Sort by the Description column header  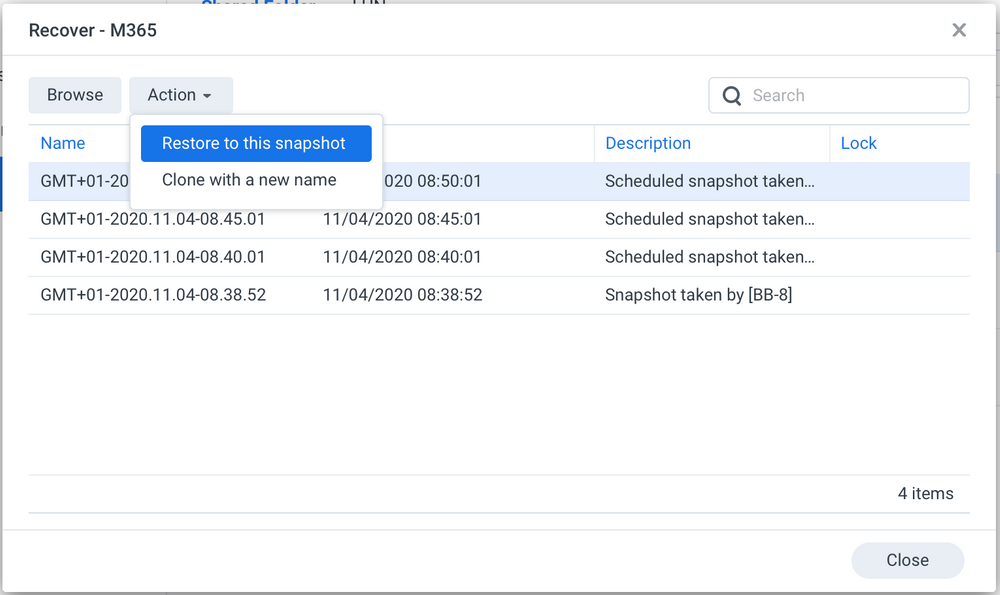coord(648,143)
